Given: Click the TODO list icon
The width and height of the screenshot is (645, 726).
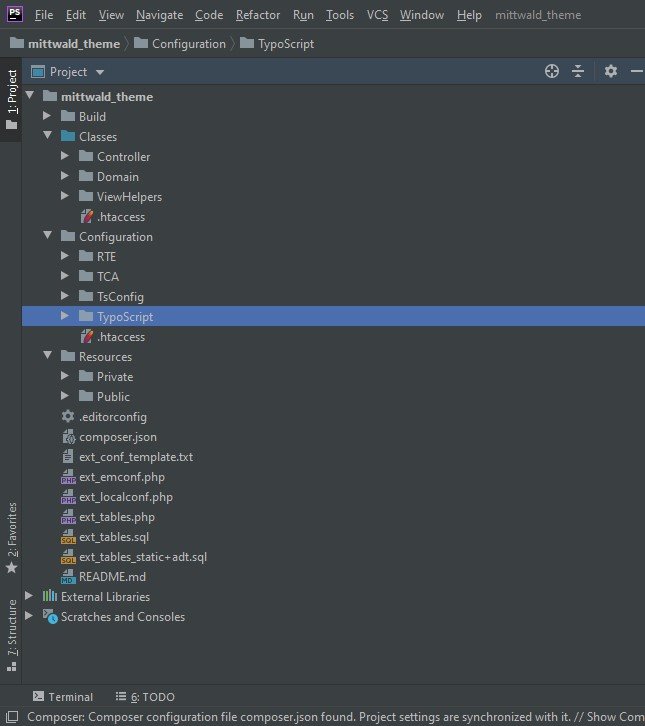Looking at the screenshot, I should click(121, 696).
